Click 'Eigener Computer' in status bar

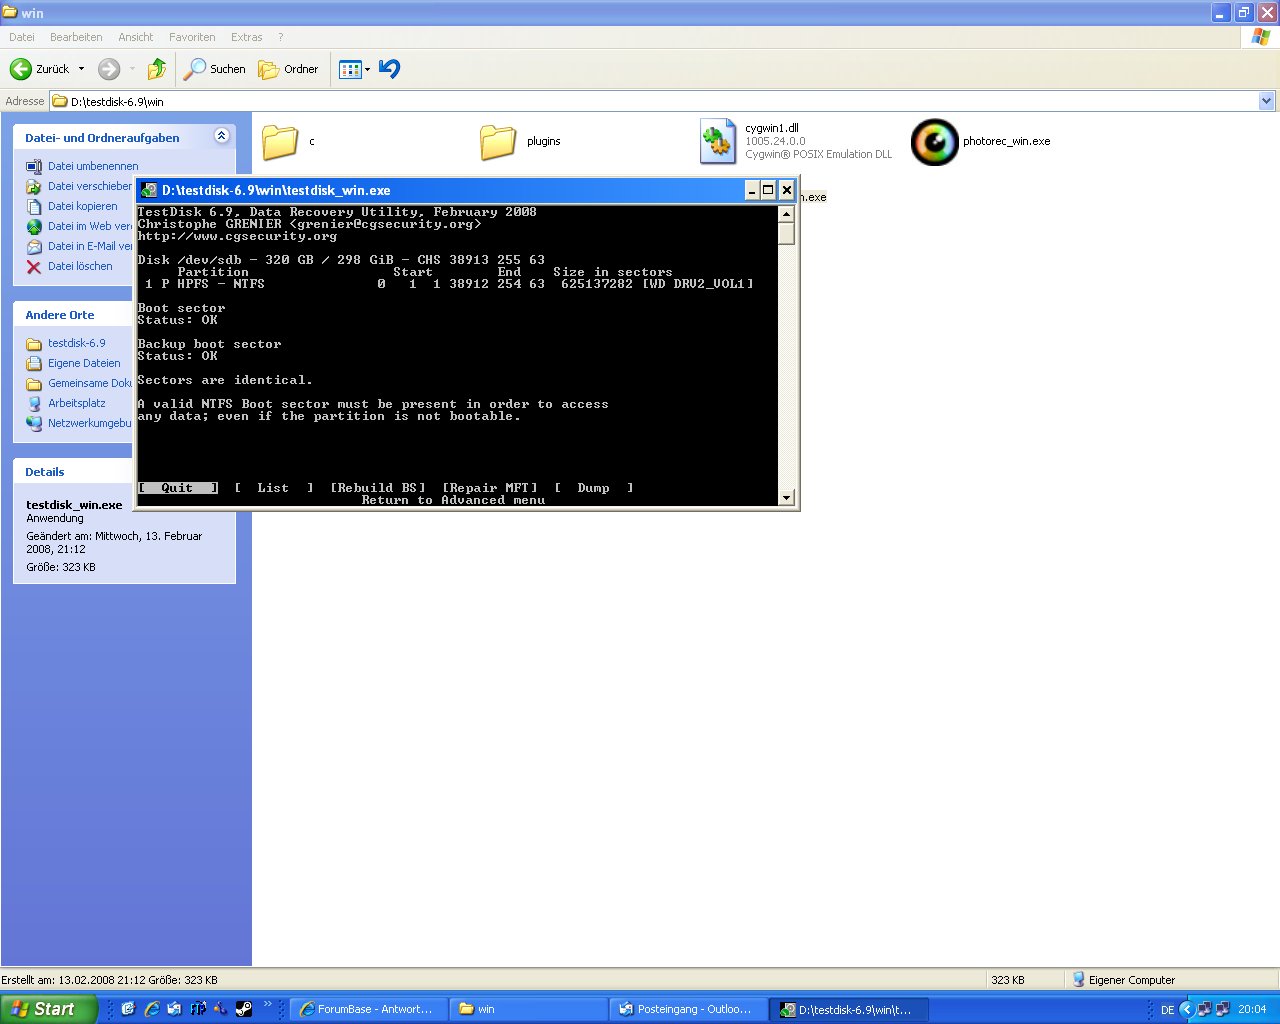(1131, 980)
